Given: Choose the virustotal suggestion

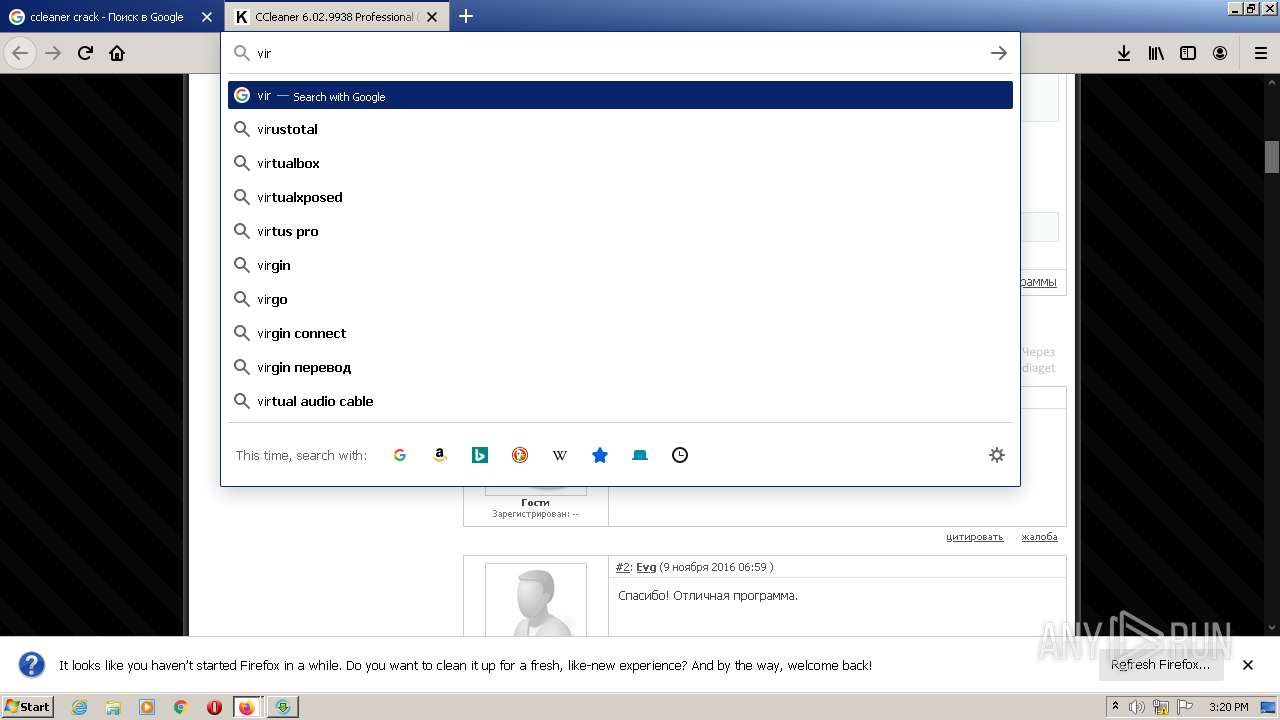Looking at the screenshot, I should click(620, 129).
